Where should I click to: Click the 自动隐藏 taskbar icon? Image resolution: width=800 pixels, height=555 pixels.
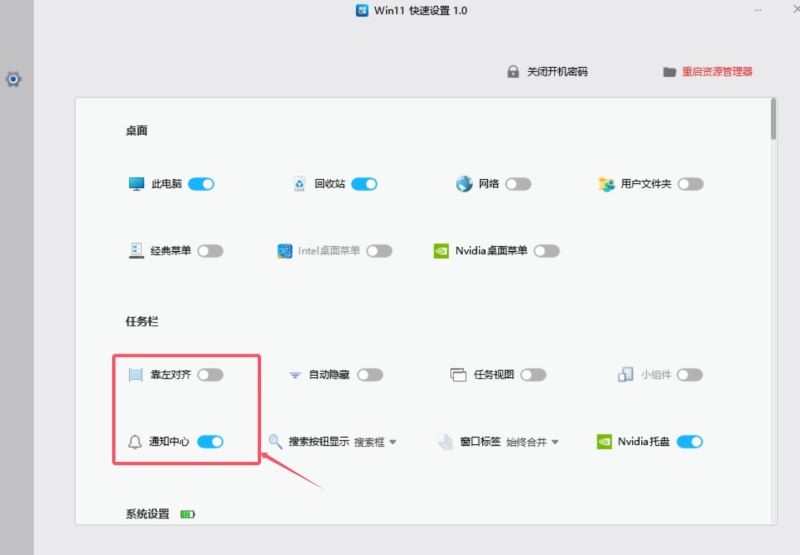pos(295,375)
